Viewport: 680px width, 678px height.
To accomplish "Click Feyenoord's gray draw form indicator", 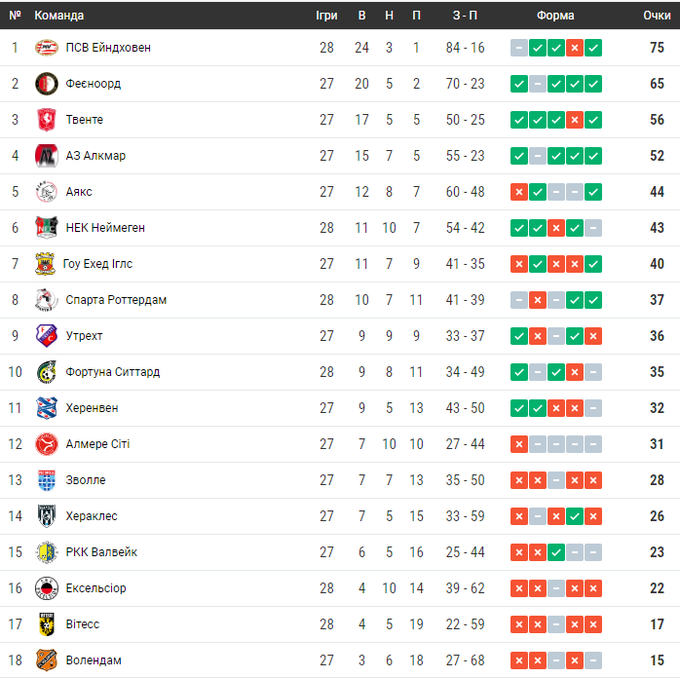I will (x=537, y=84).
